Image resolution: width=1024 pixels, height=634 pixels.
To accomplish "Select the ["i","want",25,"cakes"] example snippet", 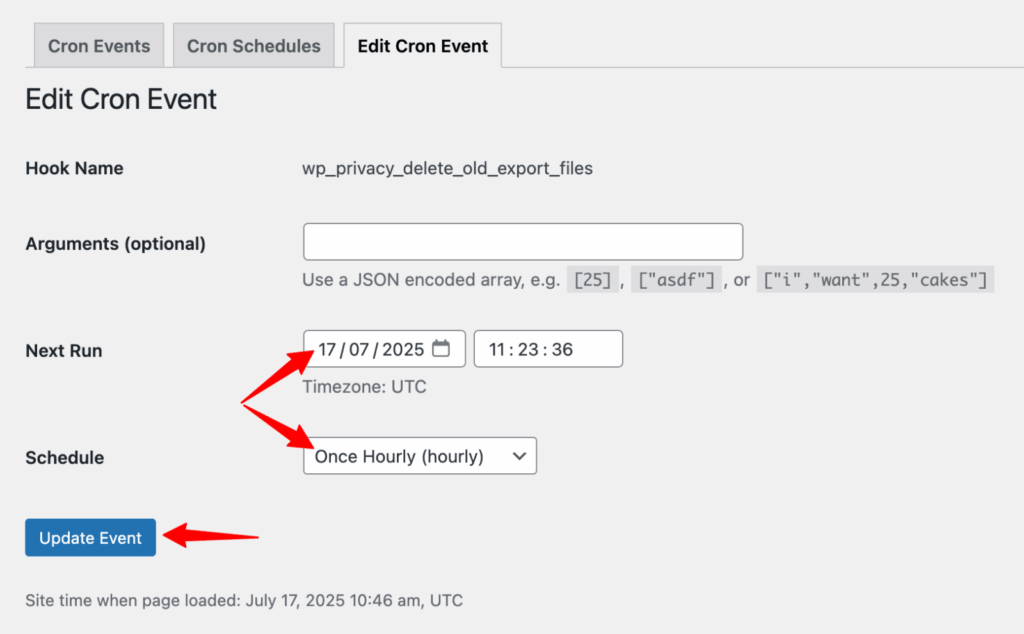I will [x=875, y=279].
